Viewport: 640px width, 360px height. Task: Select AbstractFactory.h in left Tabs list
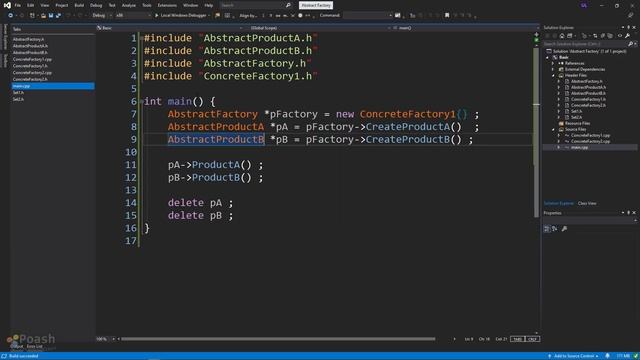28,40
